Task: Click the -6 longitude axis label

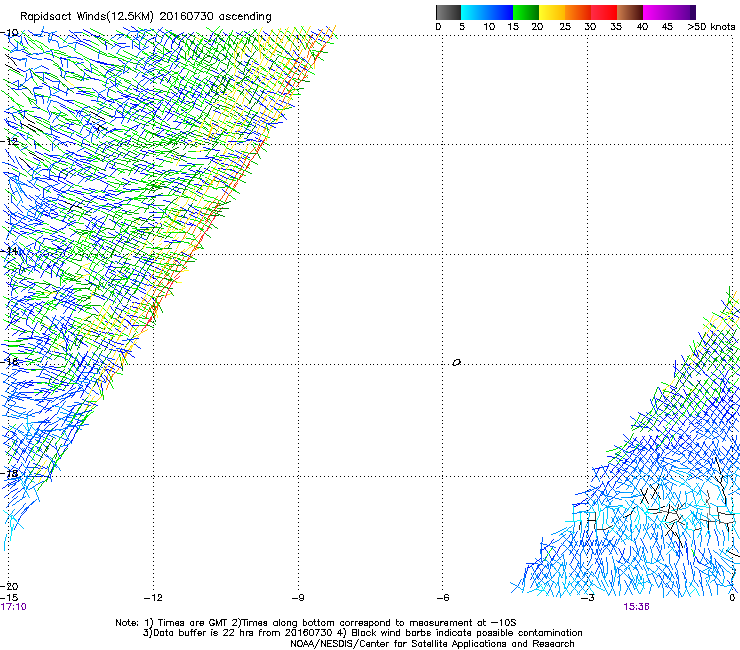Action: 443,598
